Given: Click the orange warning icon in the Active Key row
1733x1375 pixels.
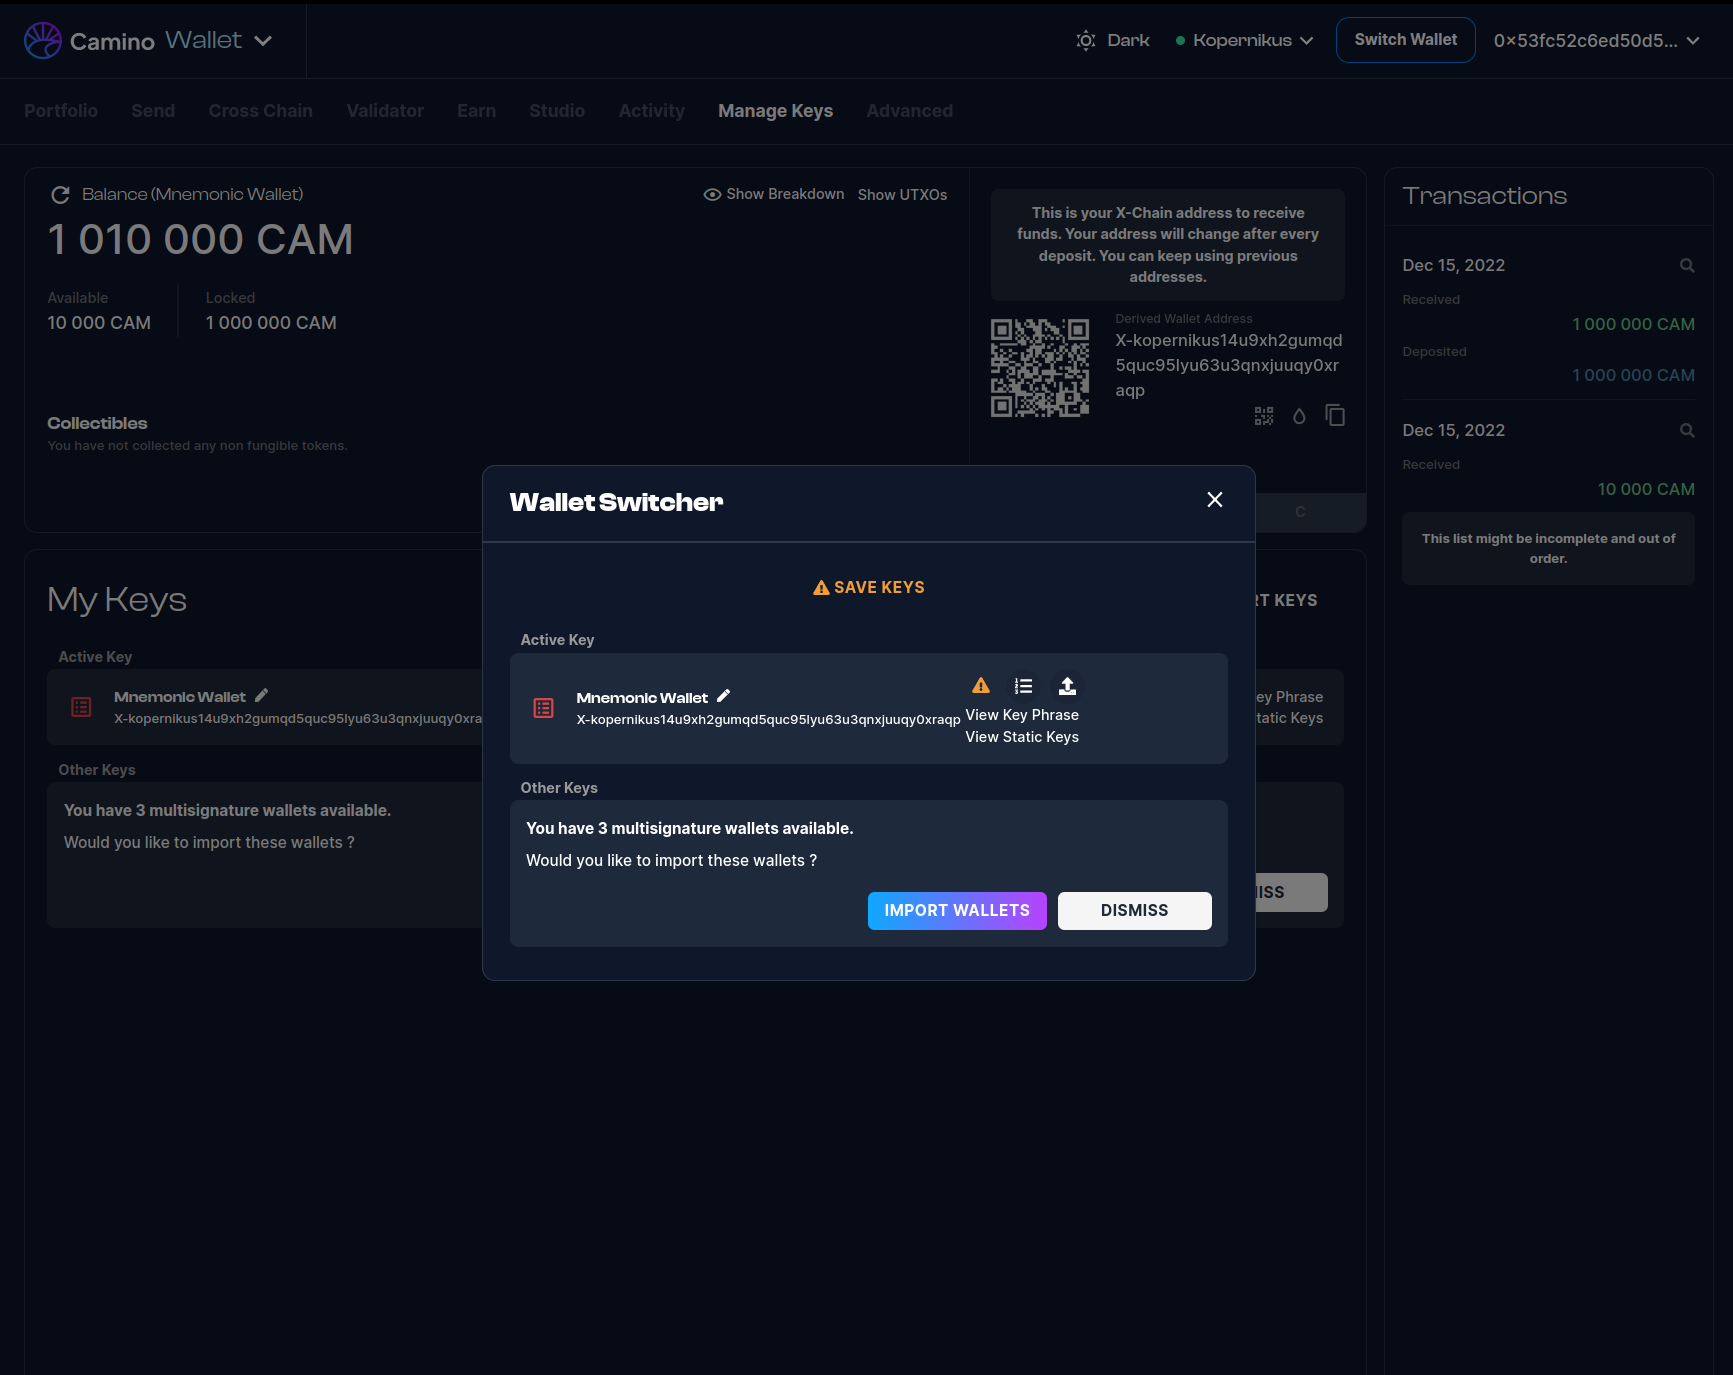Looking at the screenshot, I should coord(981,686).
